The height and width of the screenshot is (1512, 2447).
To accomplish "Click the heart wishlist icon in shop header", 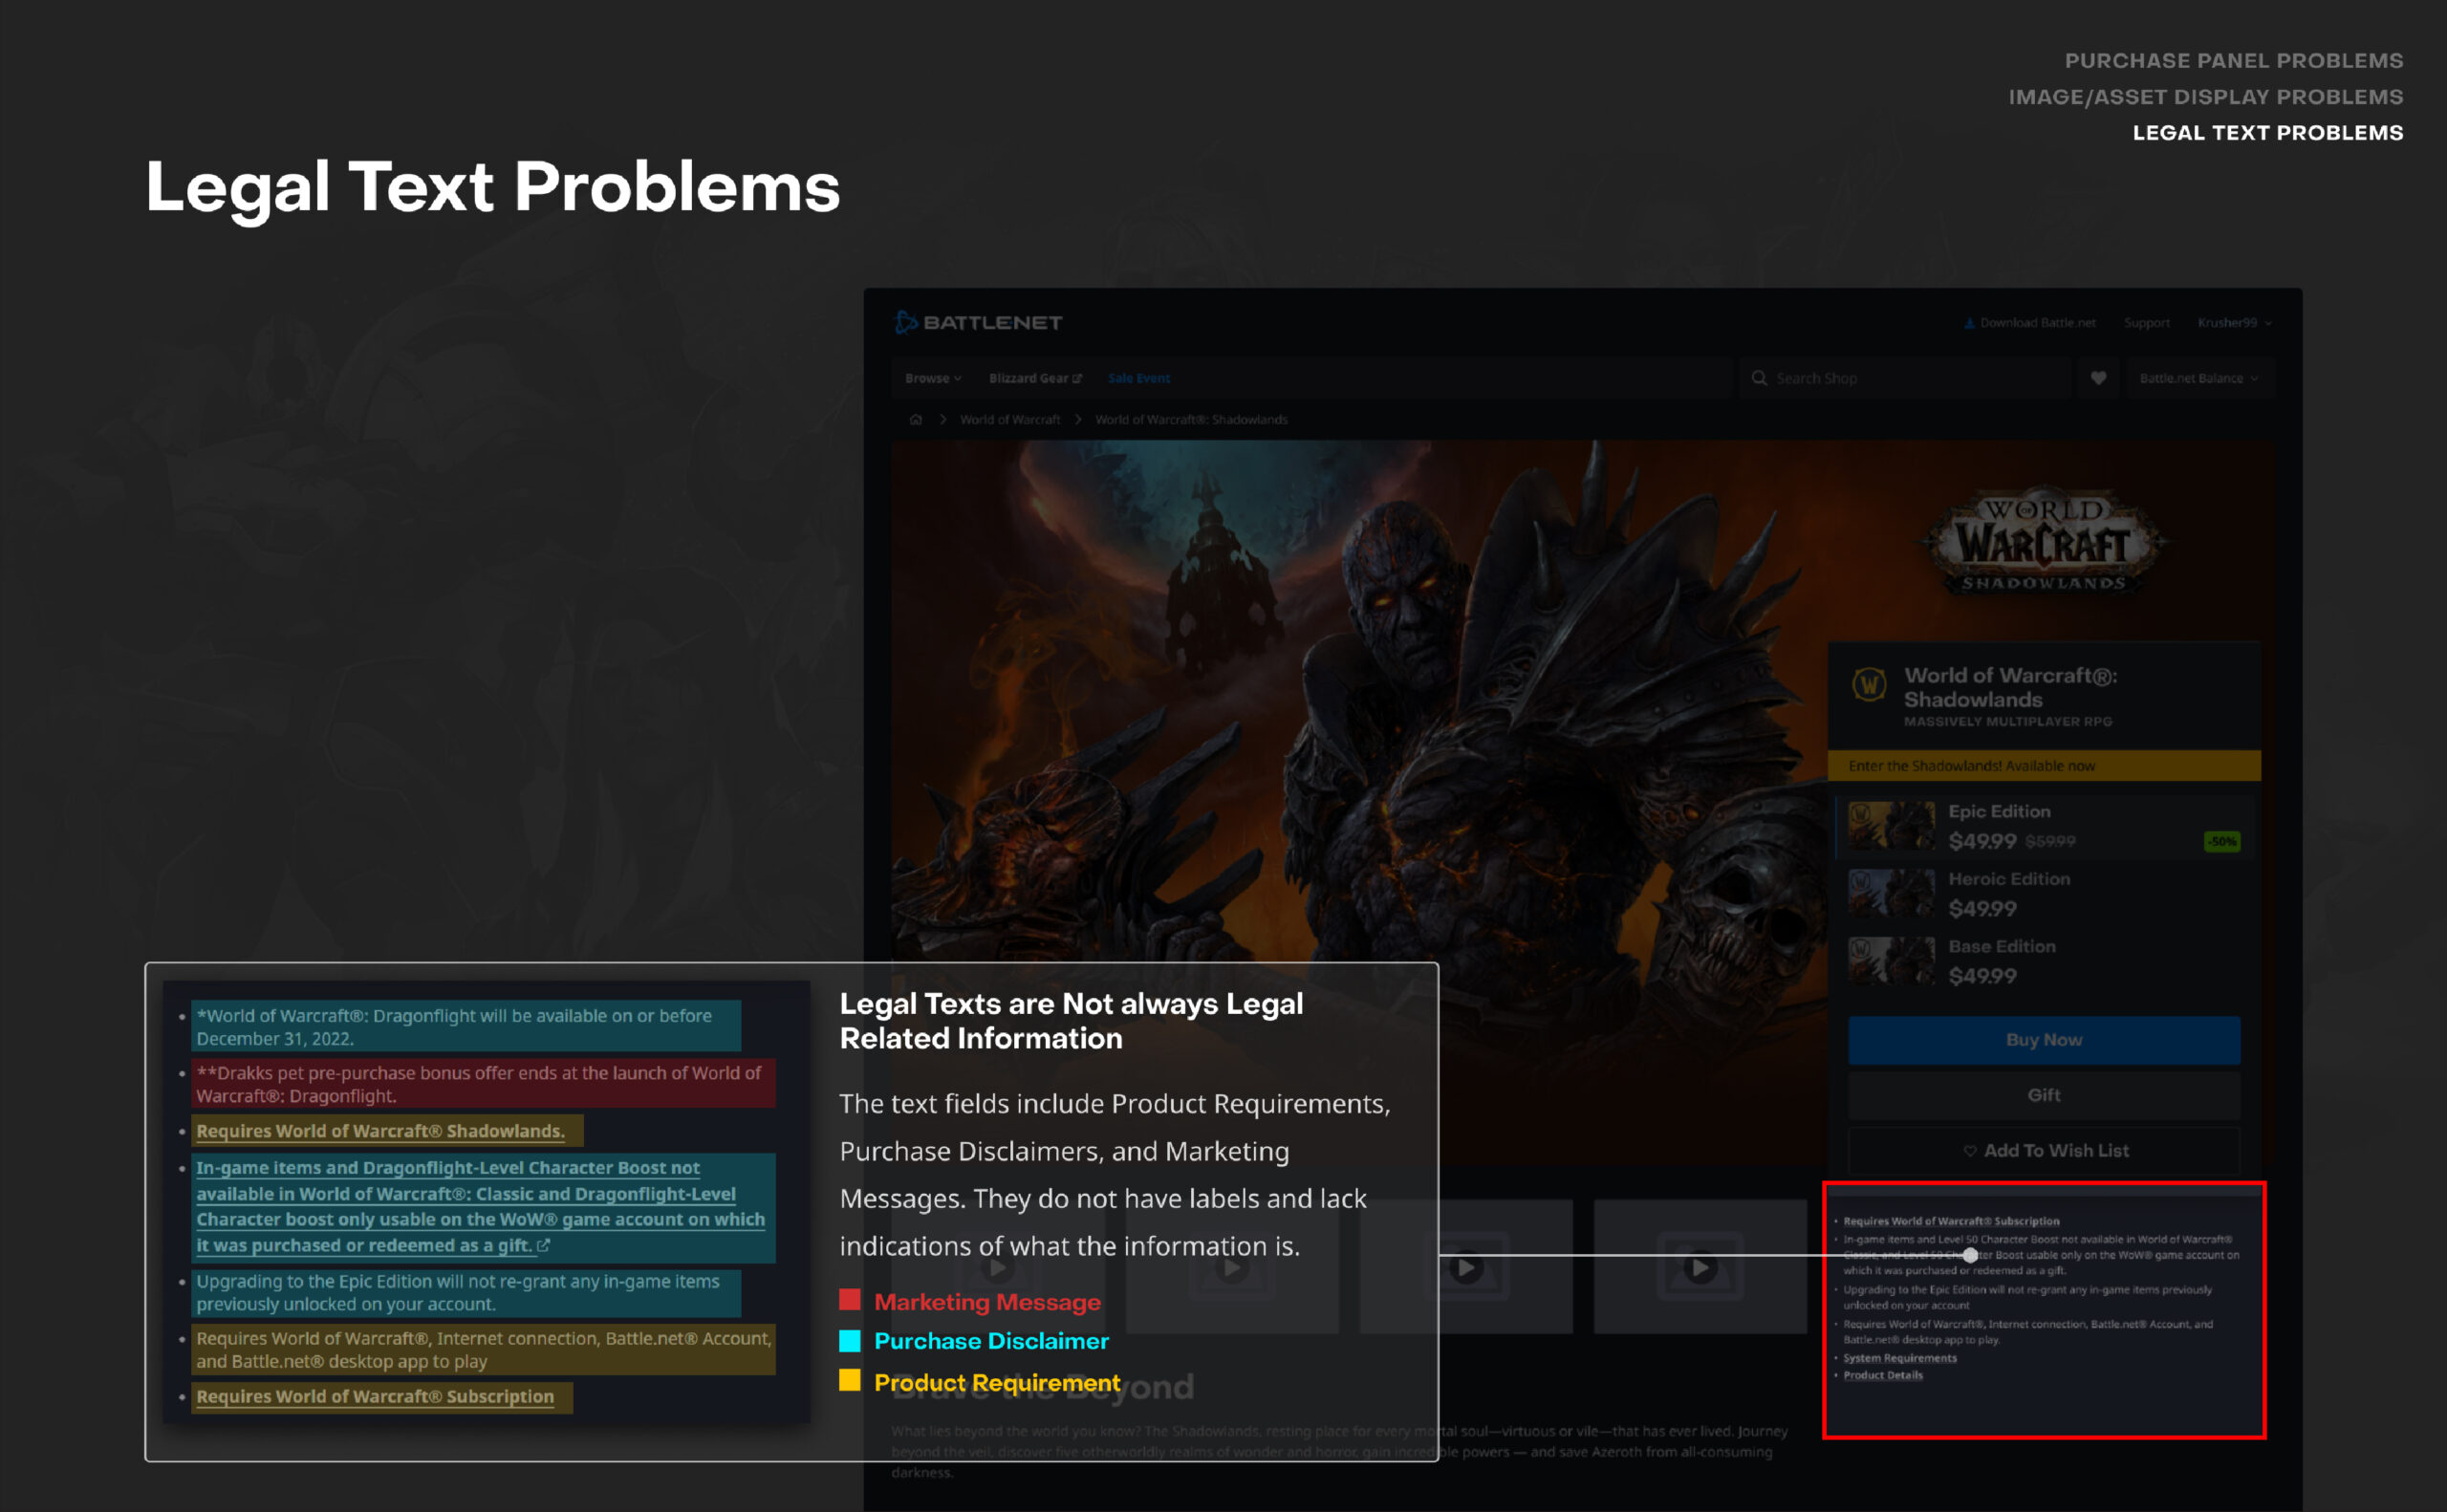I will (2098, 378).
